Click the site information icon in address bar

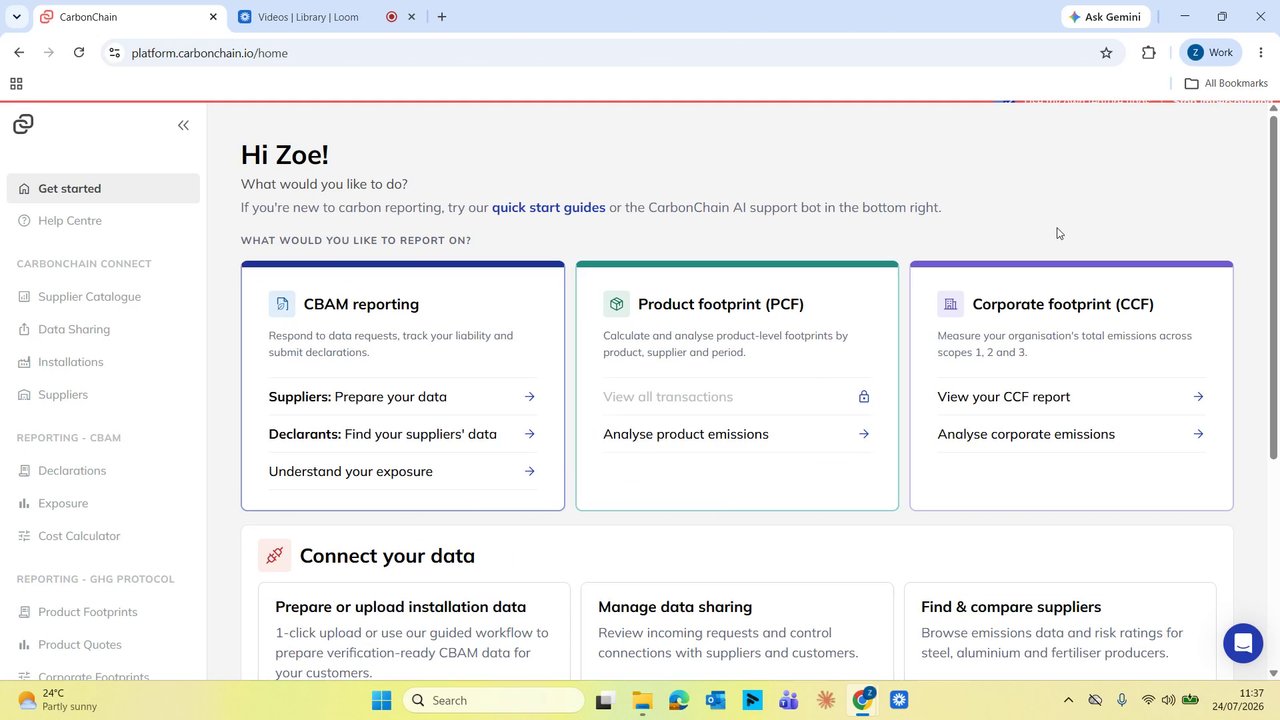coord(115,53)
